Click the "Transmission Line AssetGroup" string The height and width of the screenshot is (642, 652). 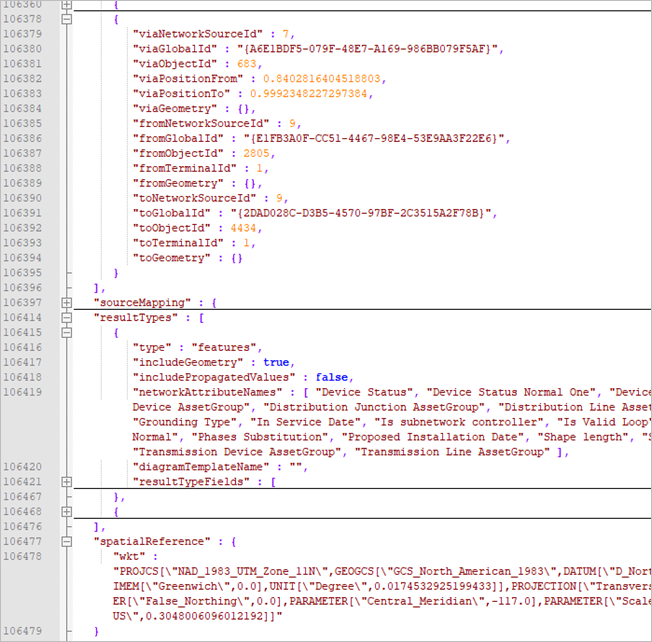coord(452,452)
